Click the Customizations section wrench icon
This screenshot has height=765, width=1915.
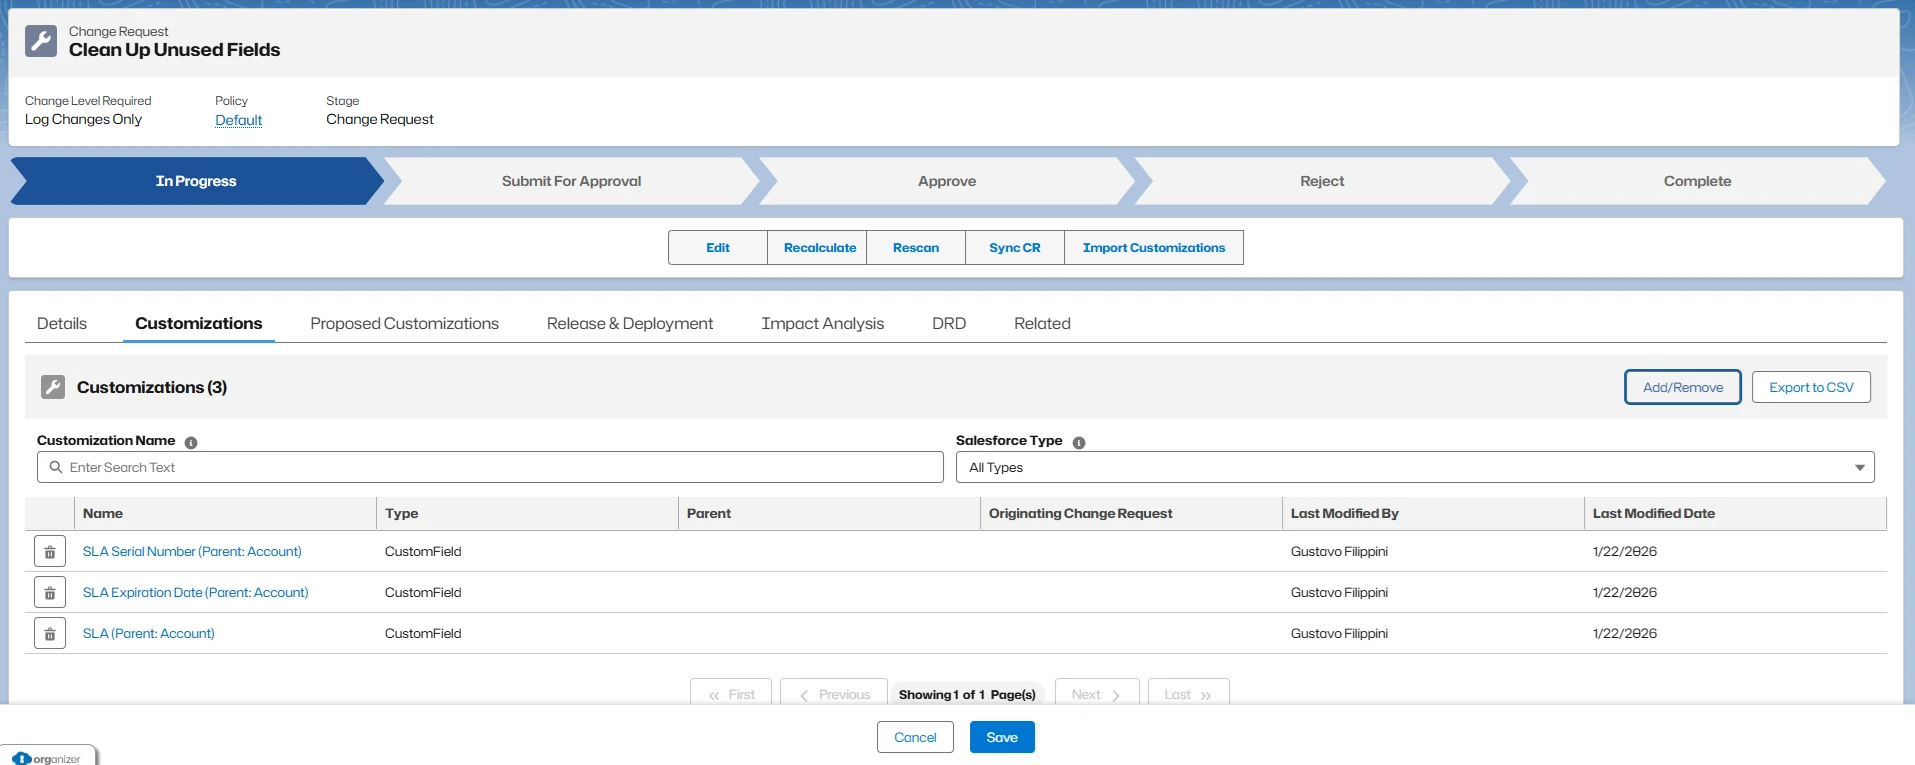(53, 387)
